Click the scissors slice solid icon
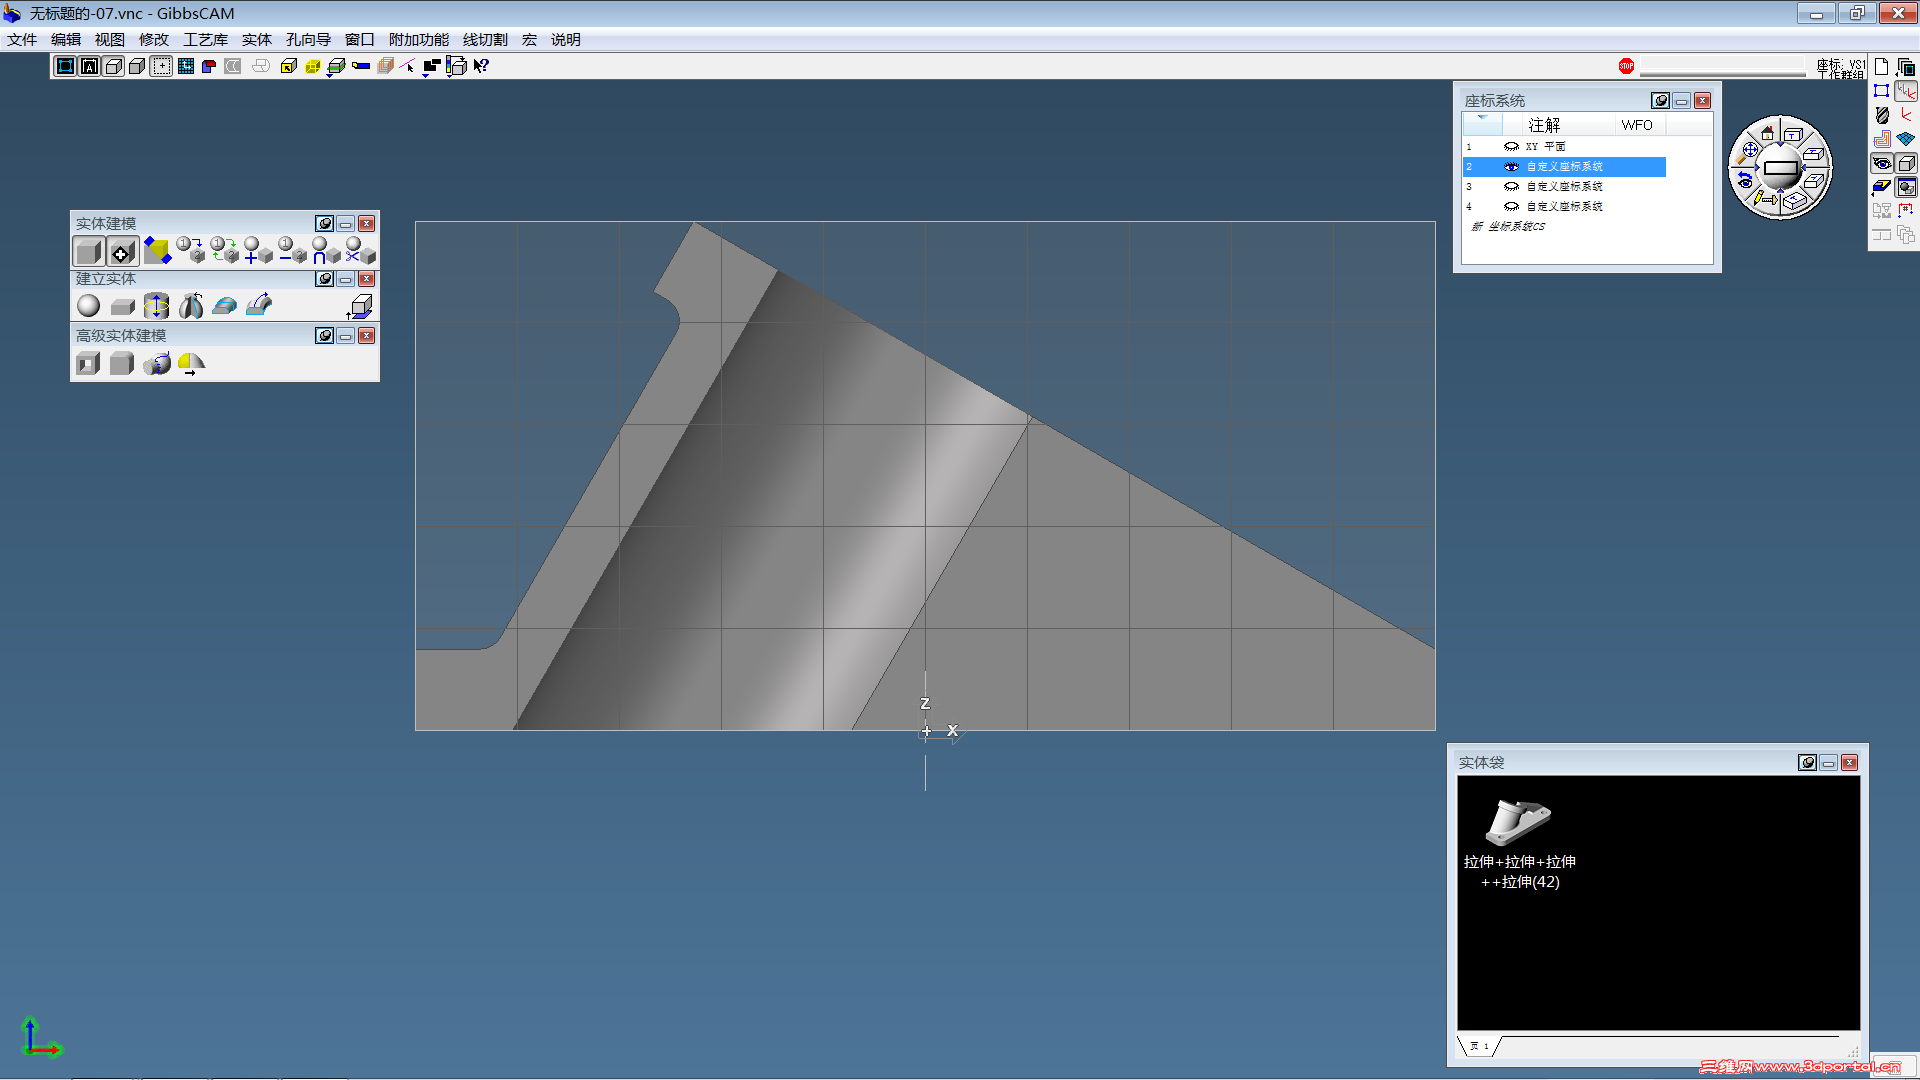Screen dimensions: 1920x1080 (x=360, y=251)
